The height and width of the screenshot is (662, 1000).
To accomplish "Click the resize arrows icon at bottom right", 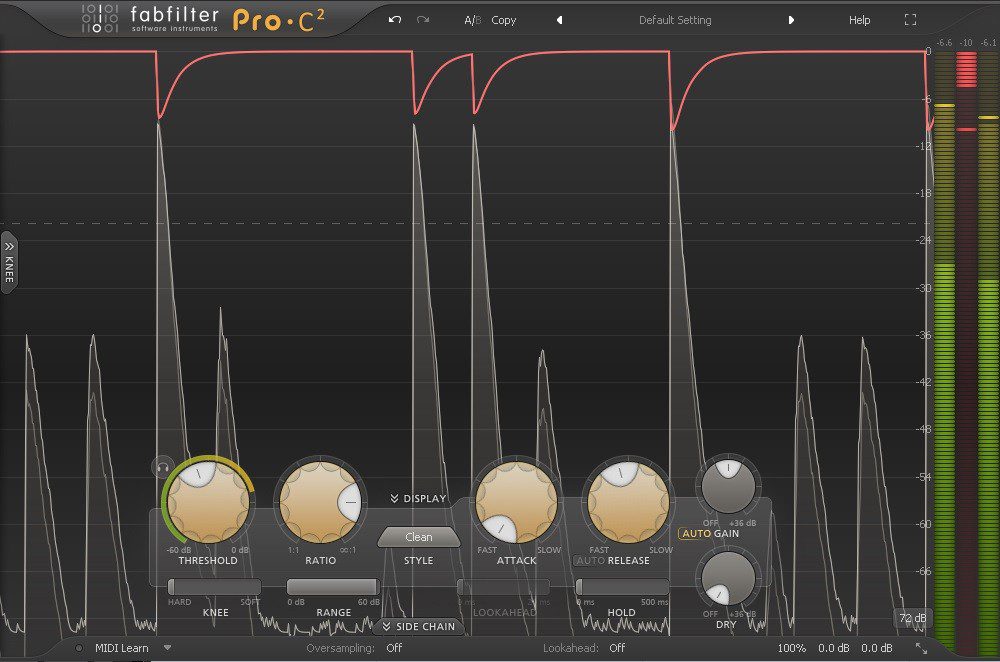I will [922, 648].
